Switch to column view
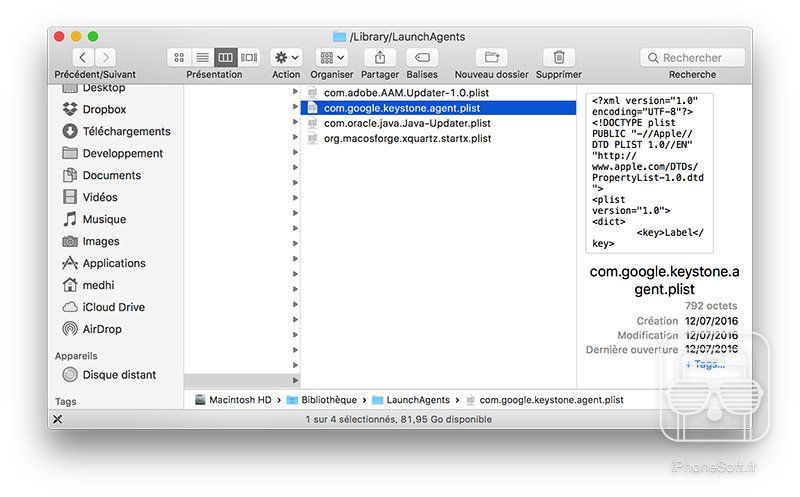 coord(226,58)
